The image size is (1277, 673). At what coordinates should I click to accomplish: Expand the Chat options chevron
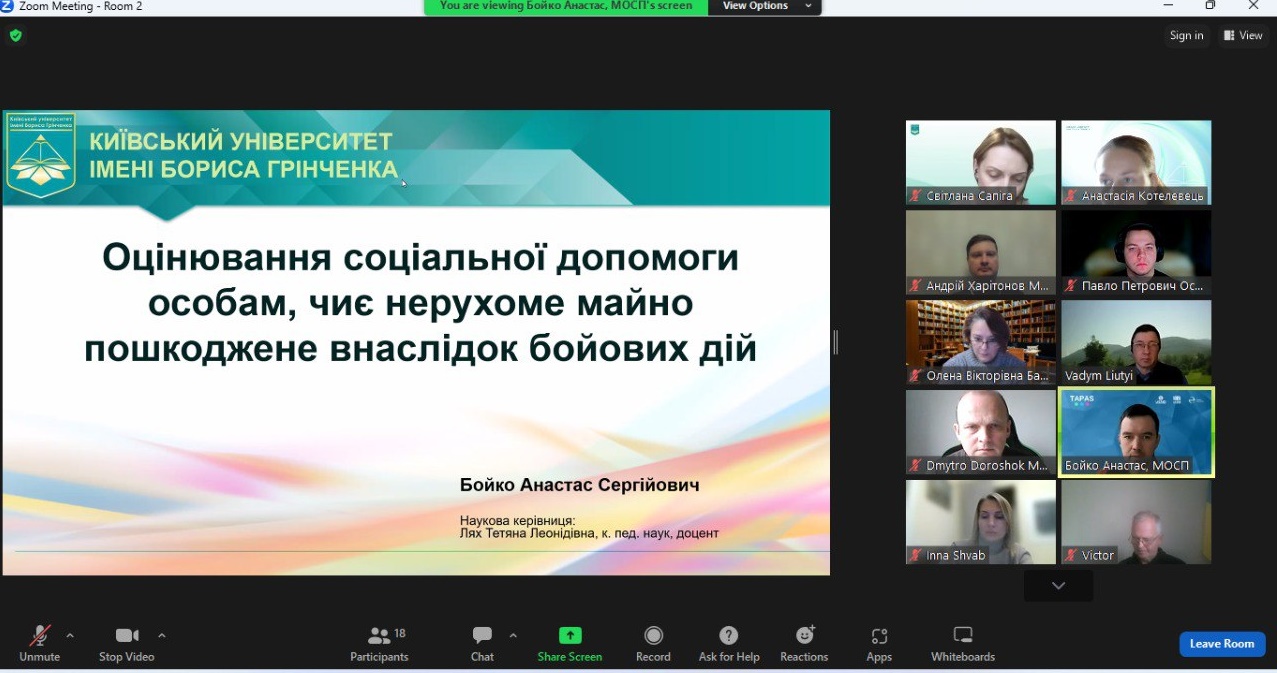[x=512, y=635]
